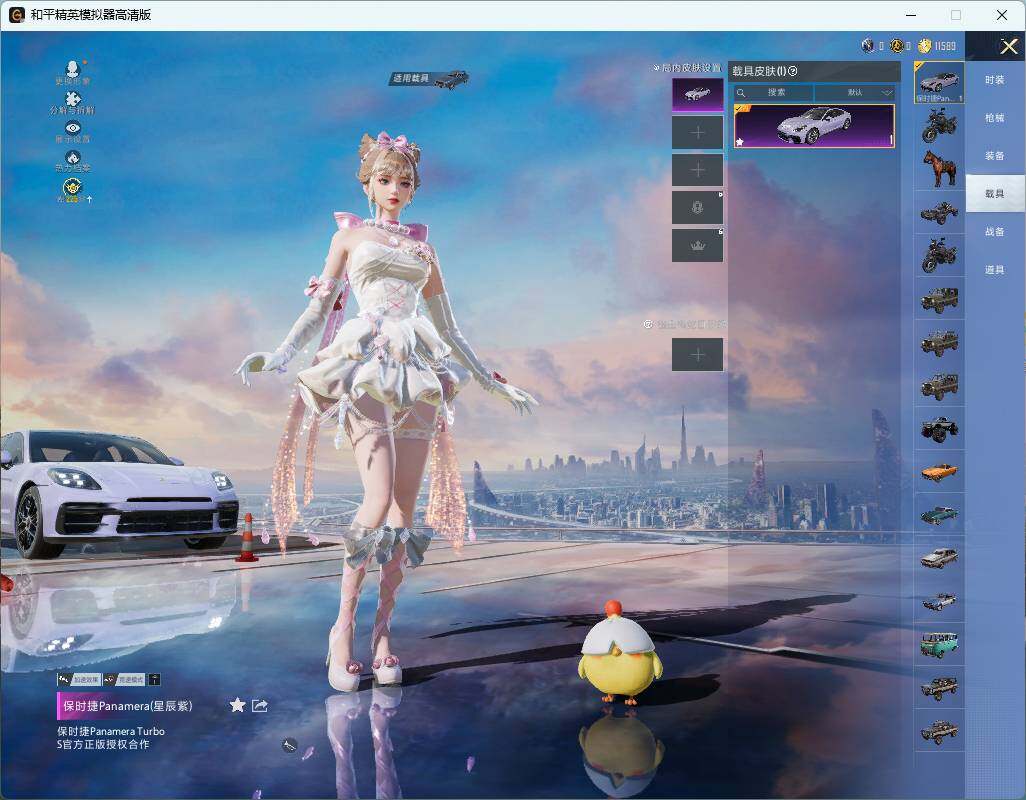Add a skin to the second empty plus slot
Screen dimensions: 1026x800
point(698,170)
